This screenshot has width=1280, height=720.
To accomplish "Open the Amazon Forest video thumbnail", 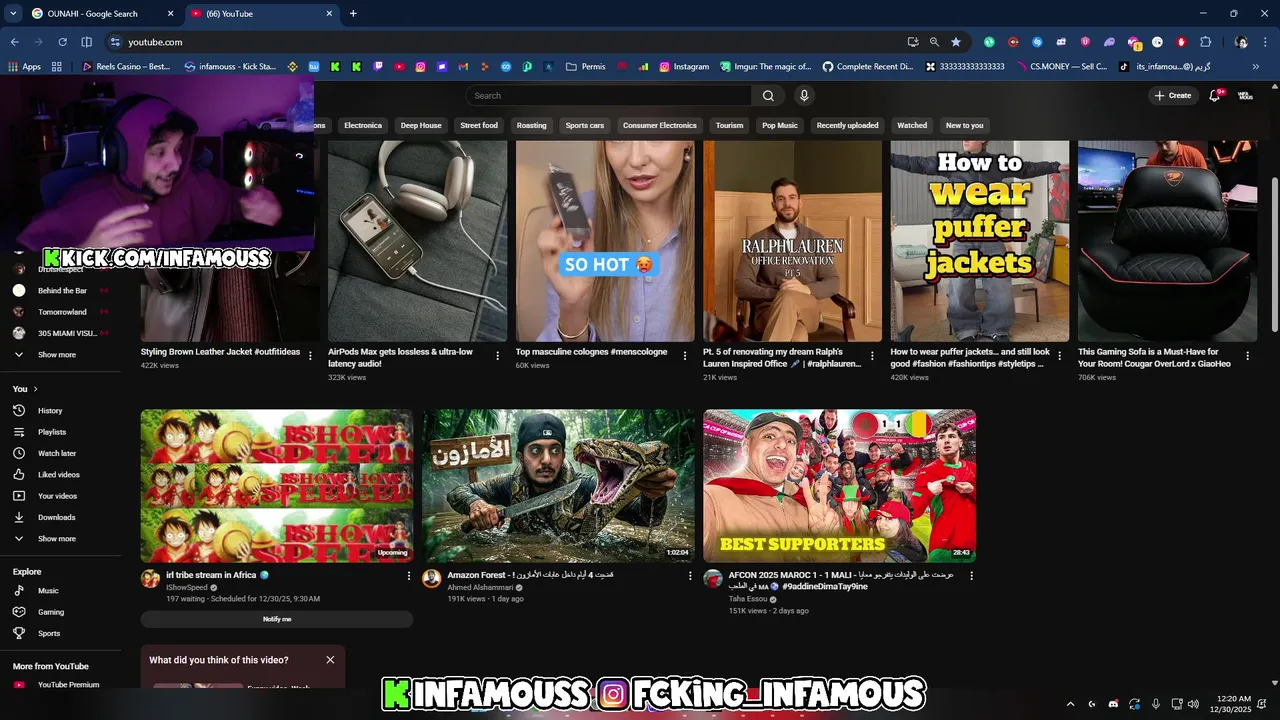I will coord(558,486).
